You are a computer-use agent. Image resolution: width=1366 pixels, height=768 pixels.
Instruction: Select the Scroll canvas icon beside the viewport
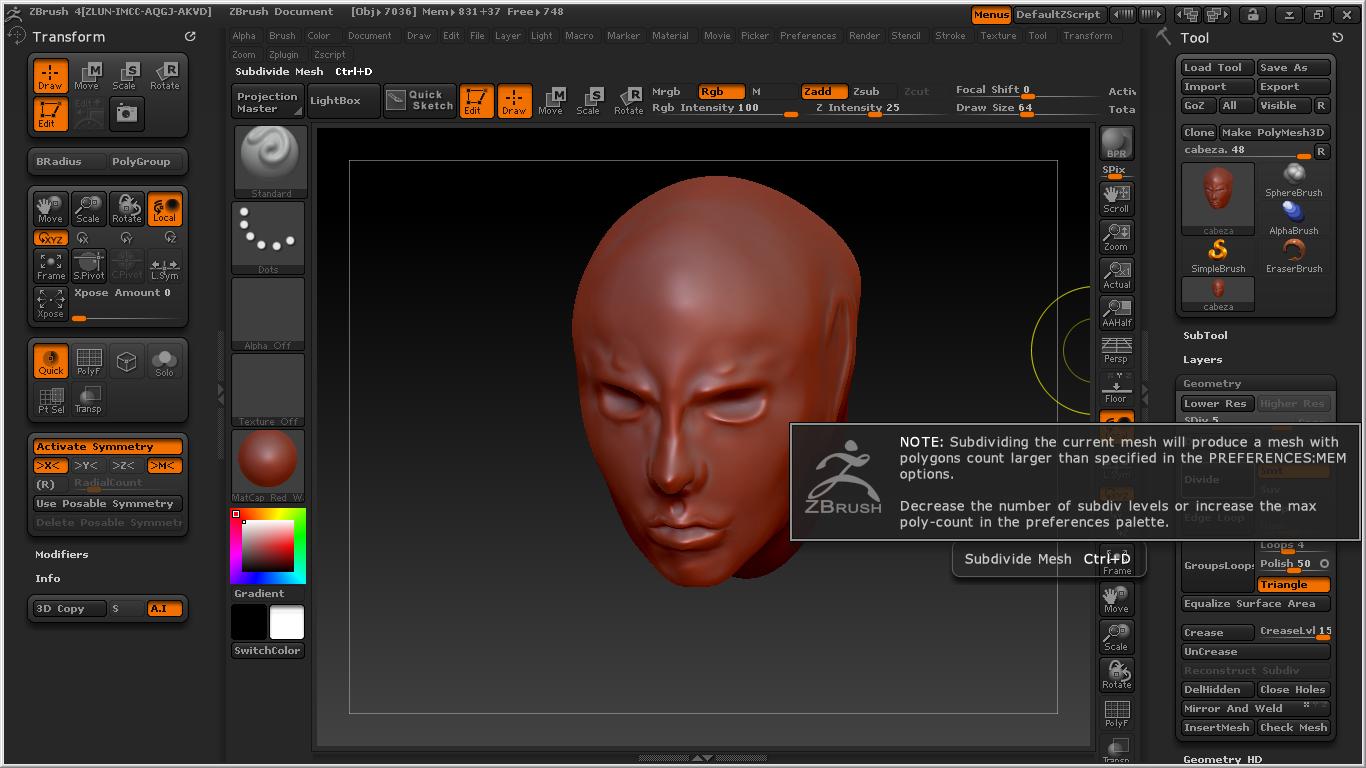click(1116, 198)
